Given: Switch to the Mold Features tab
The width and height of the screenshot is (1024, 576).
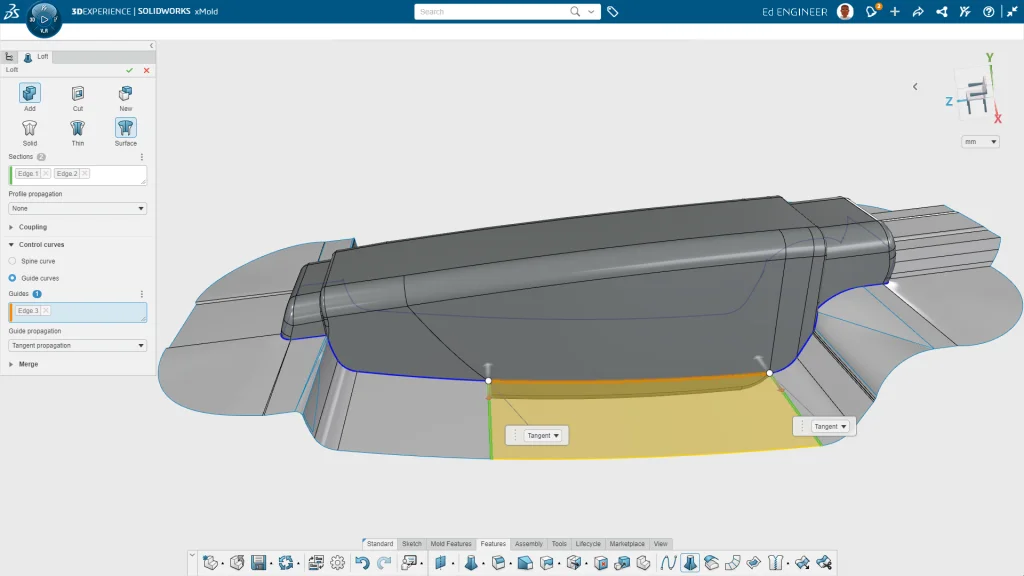Looking at the screenshot, I should (x=451, y=544).
